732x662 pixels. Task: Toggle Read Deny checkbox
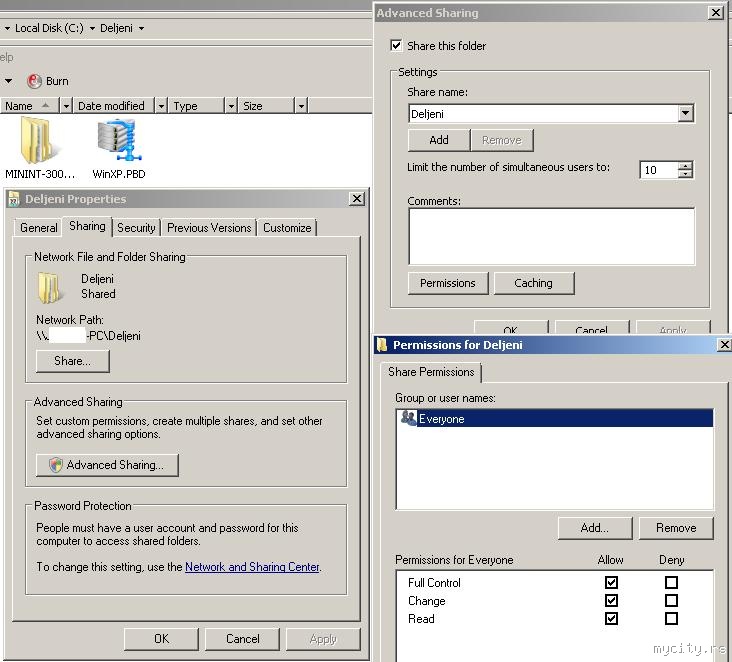tap(671, 618)
